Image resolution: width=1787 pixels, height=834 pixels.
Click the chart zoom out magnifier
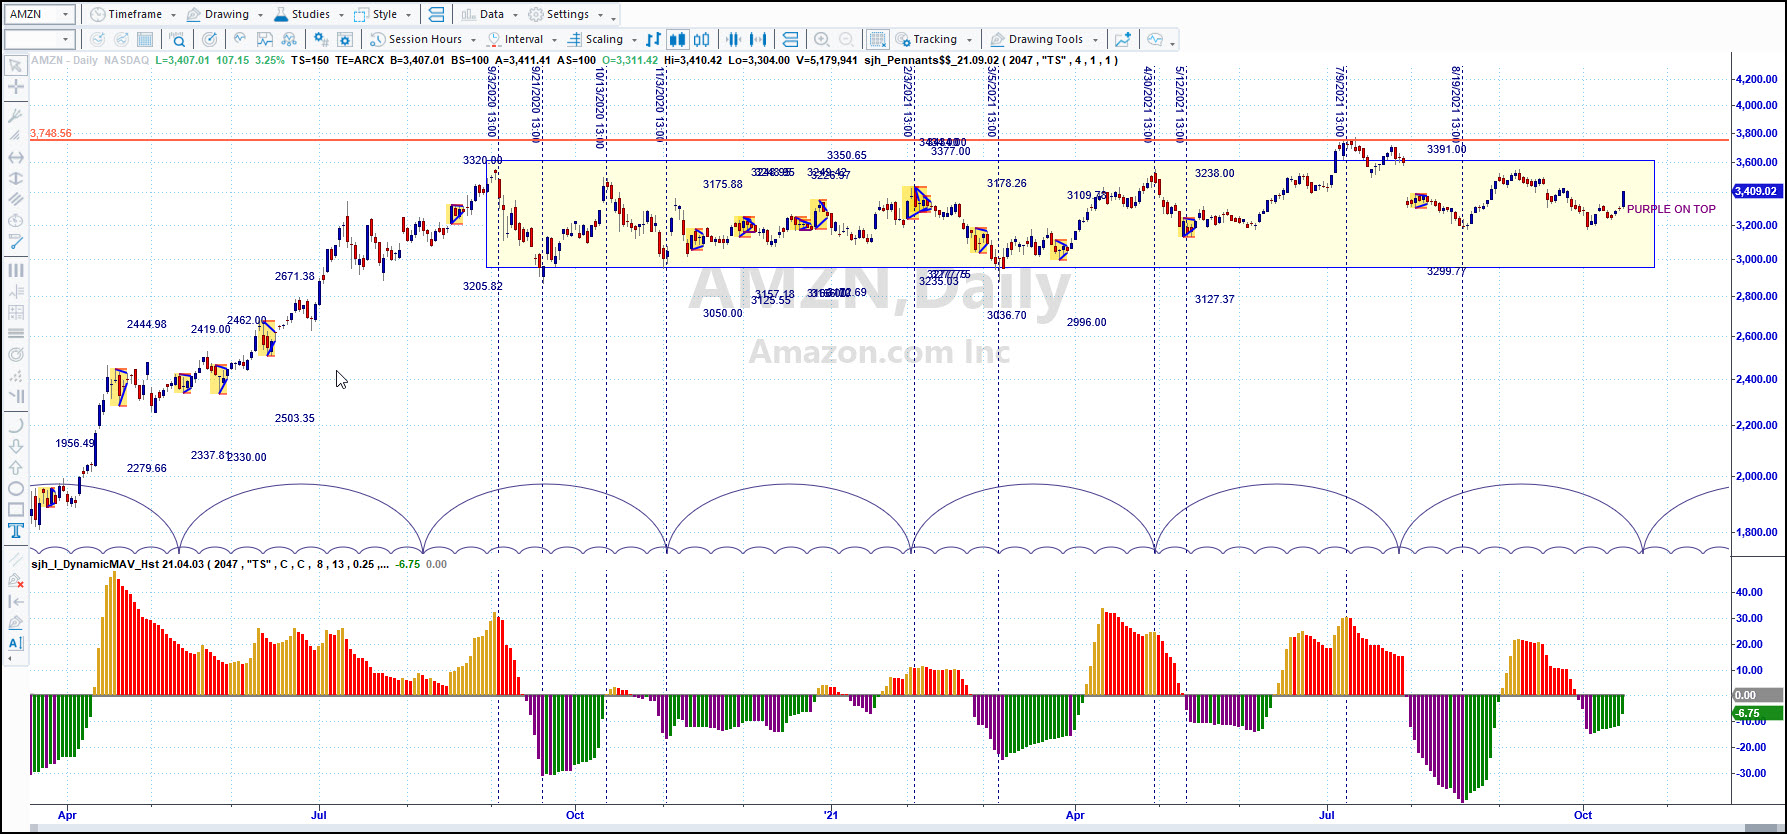[x=846, y=40]
